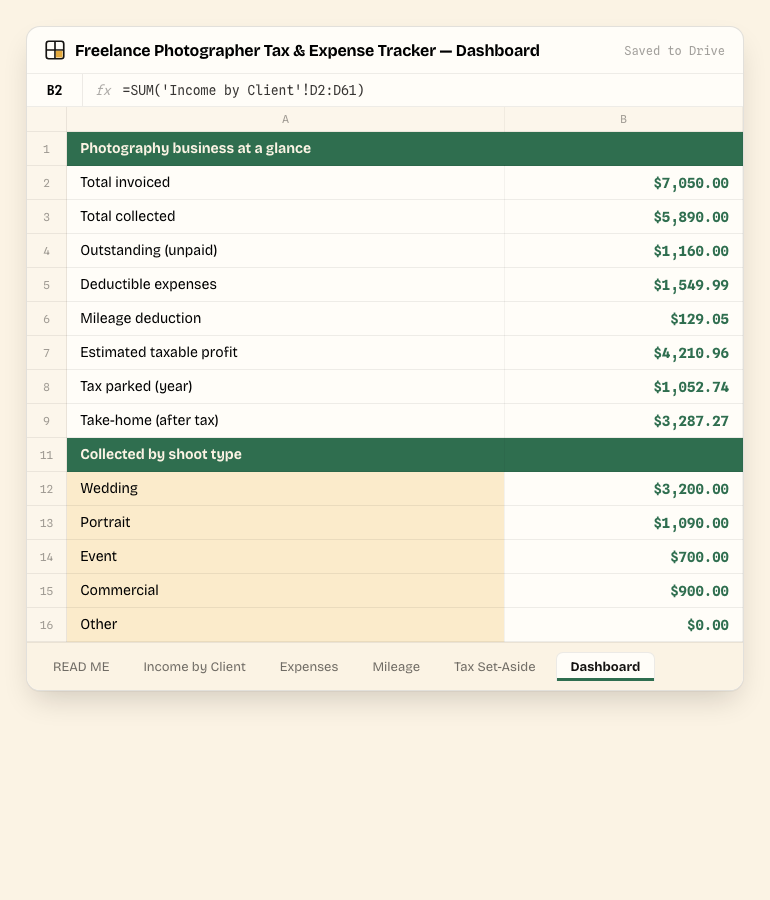Select the $700.00 Event value
Screen dimensions: 770x900
click(x=624, y=557)
